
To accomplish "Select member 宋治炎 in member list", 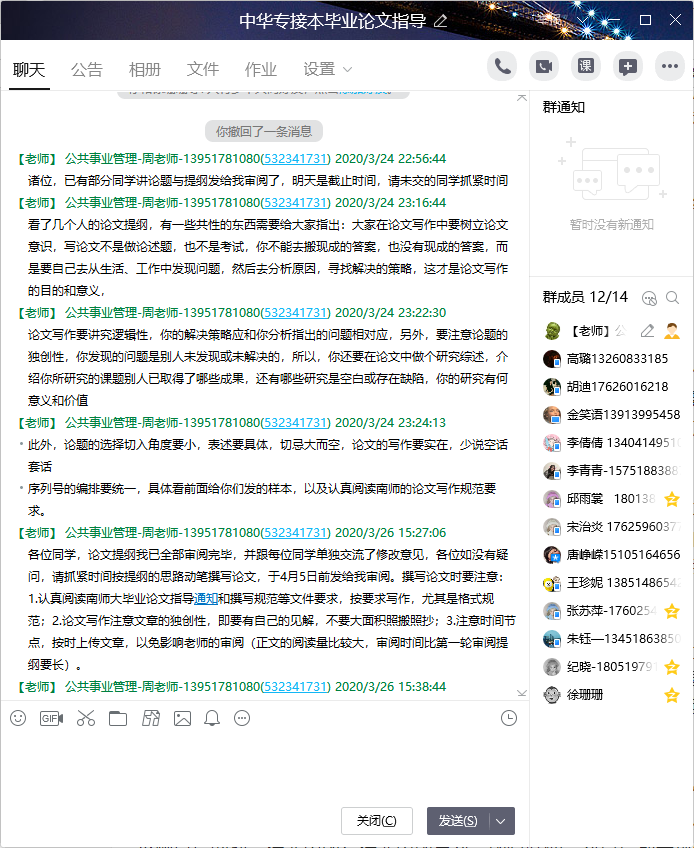I will click(611, 527).
